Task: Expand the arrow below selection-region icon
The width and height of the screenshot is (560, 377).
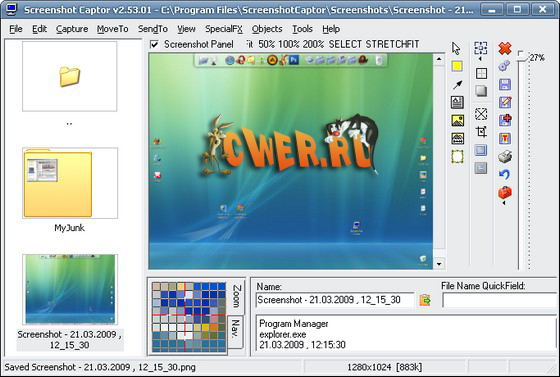Action: (x=480, y=59)
